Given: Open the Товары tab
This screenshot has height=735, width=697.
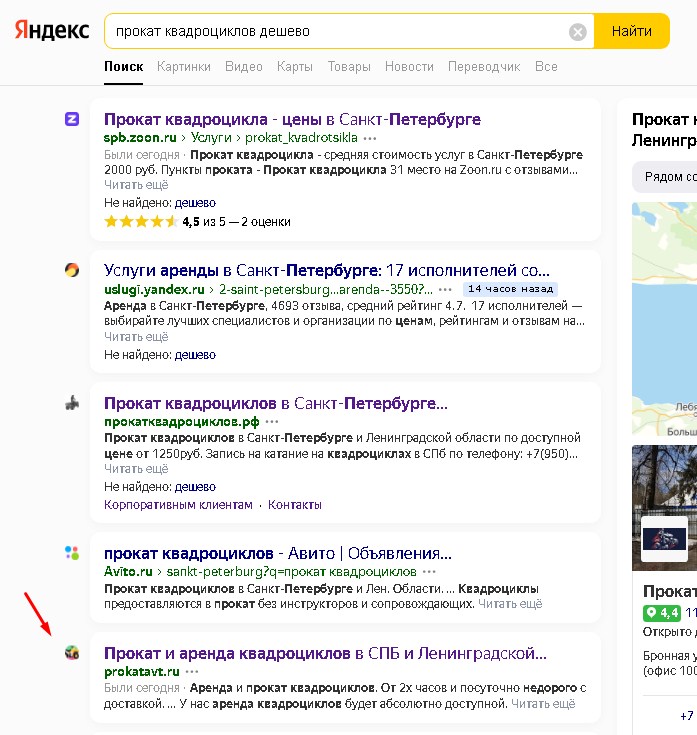Looking at the screenshot, I should (x=349, y=67).
